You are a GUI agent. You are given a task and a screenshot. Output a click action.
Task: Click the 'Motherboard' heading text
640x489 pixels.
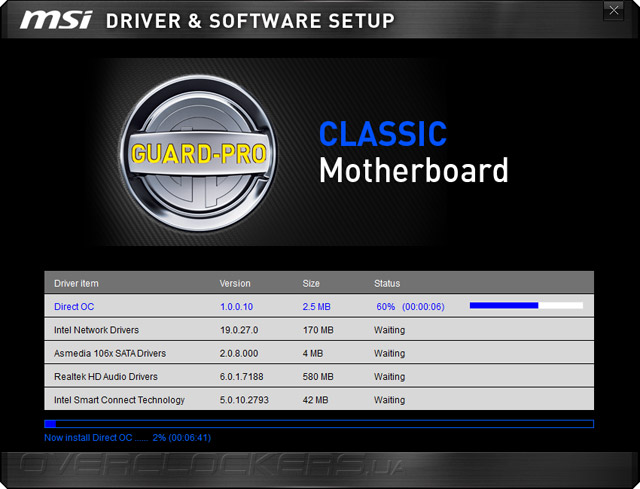[413, 170]
